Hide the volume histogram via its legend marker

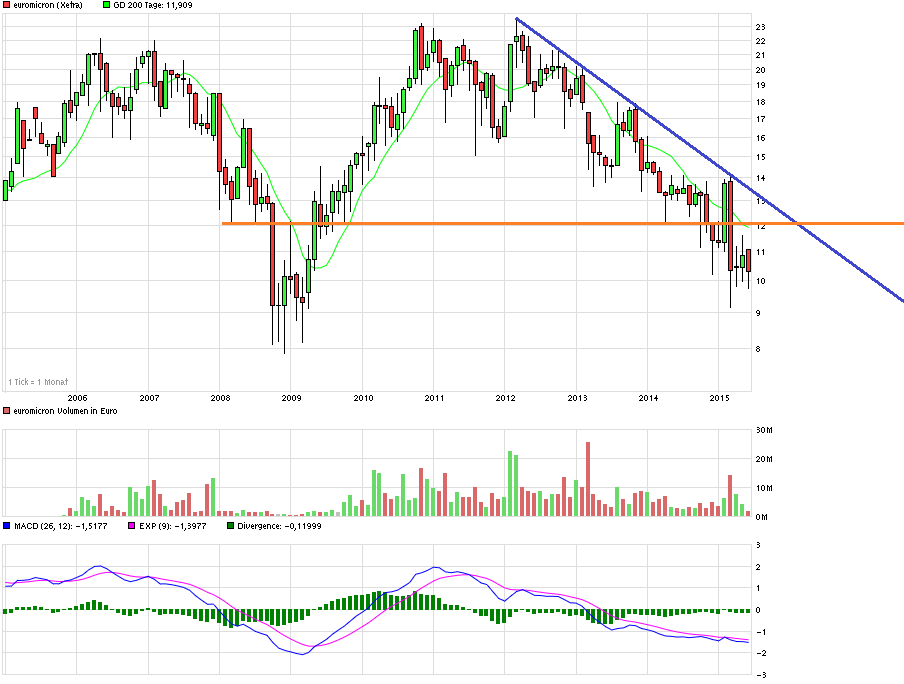8,410
